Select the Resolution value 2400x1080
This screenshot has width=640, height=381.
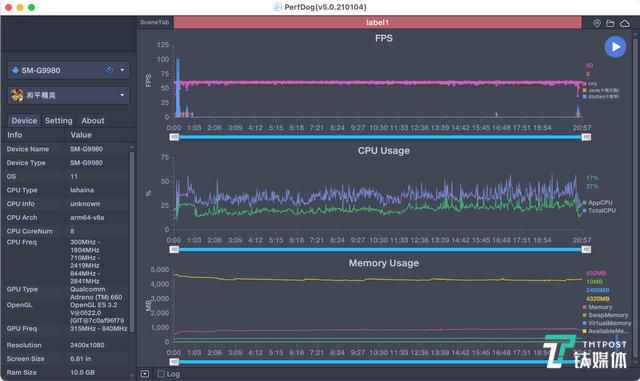(x=87, y=345)
